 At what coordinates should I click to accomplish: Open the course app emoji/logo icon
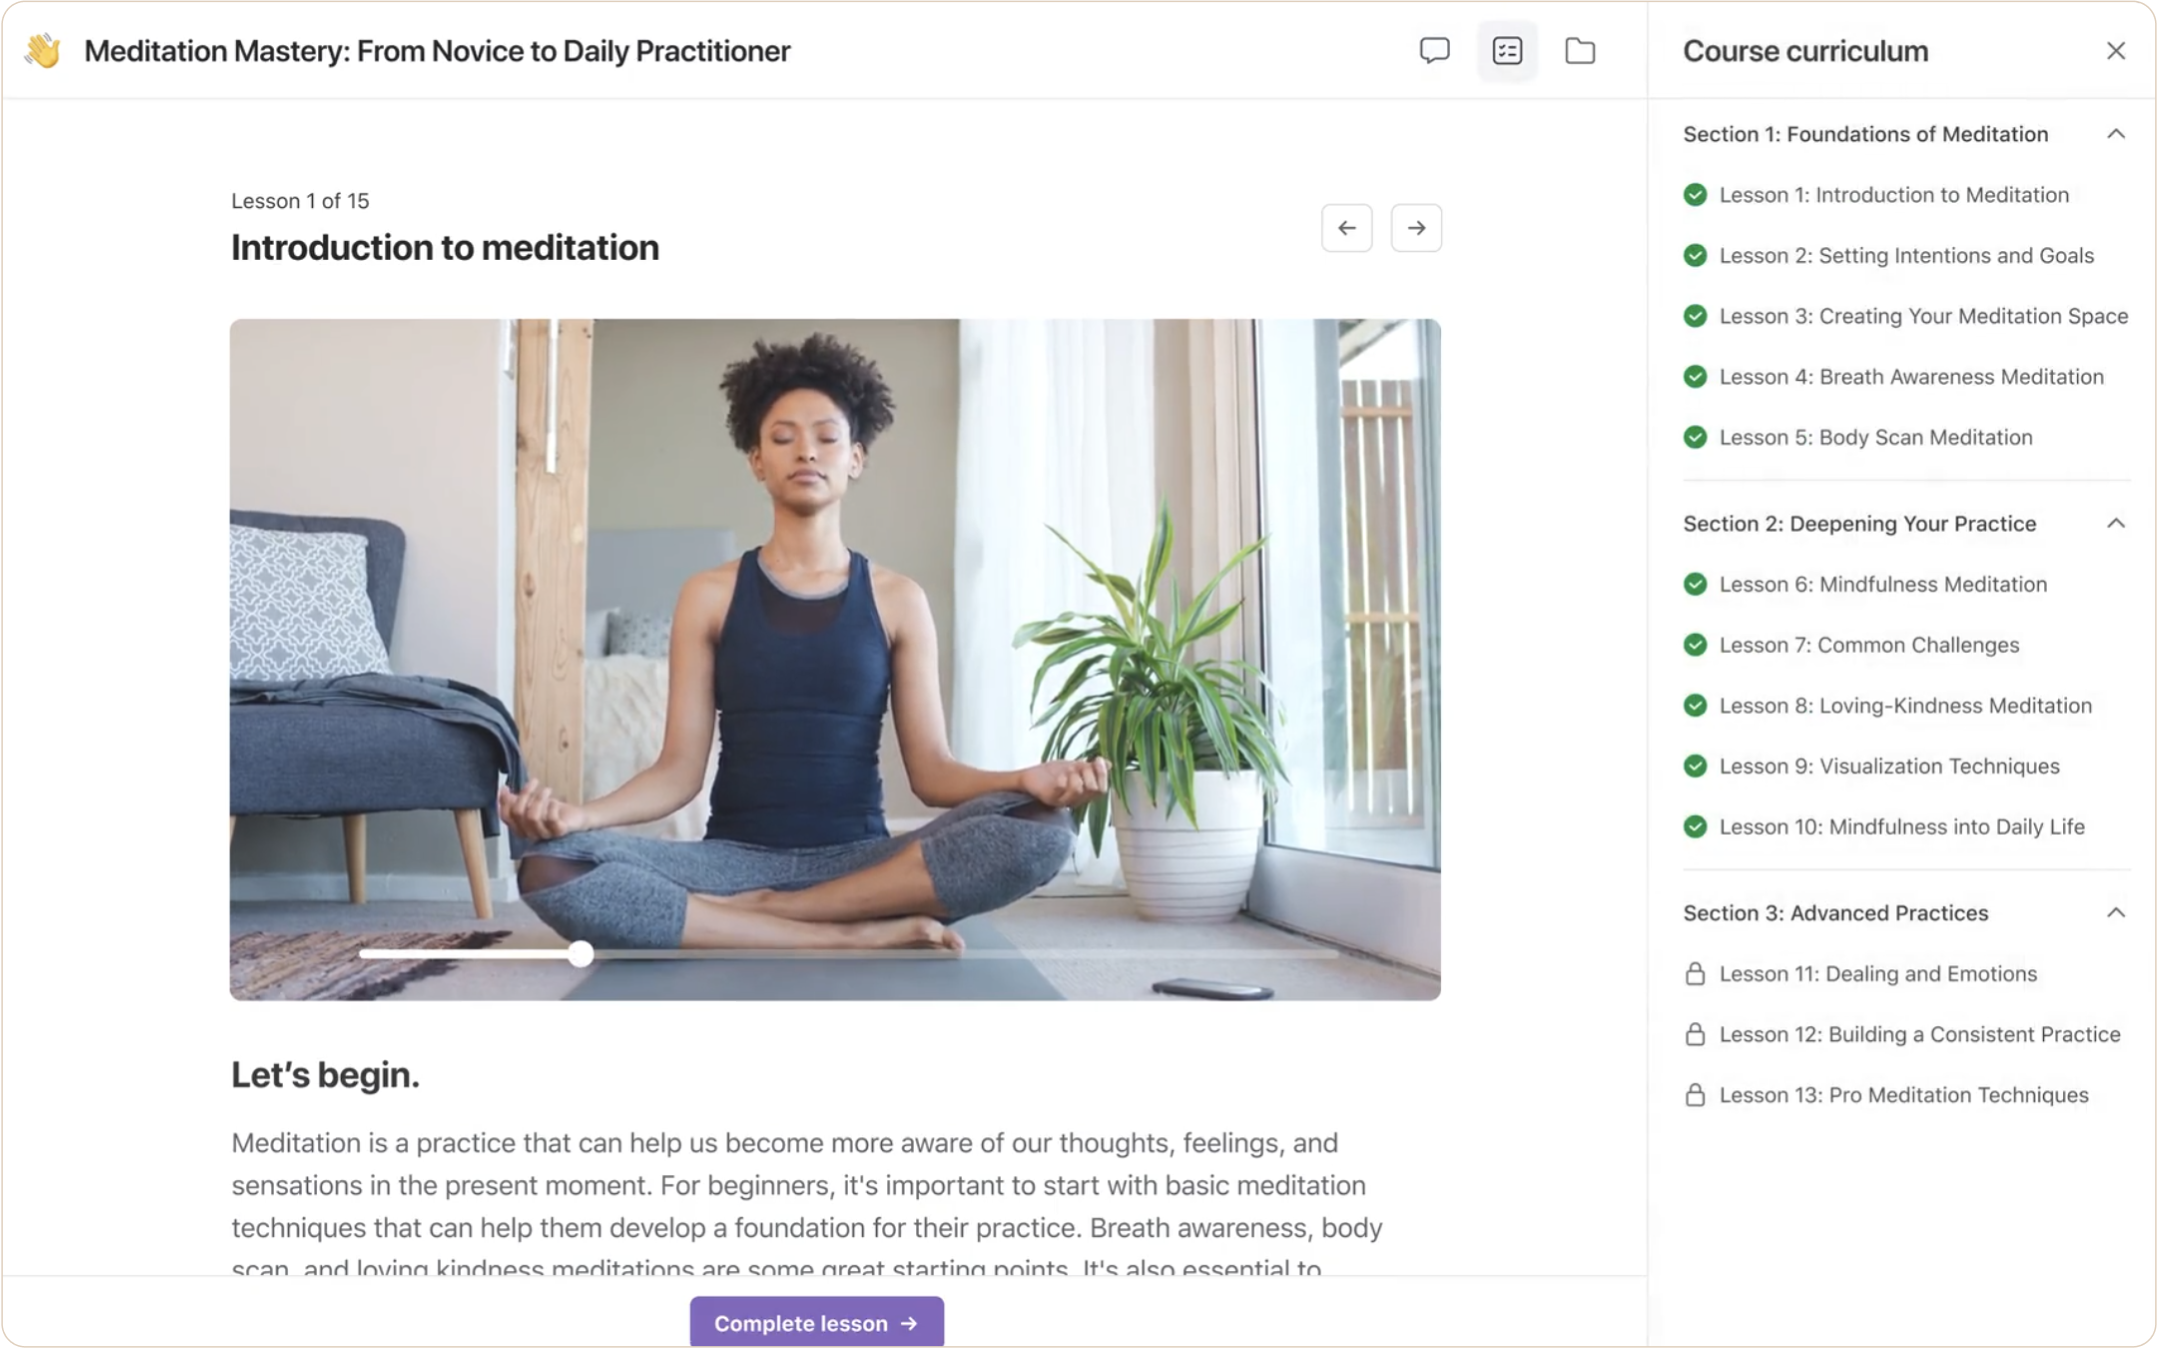click(x=43, y=50)
